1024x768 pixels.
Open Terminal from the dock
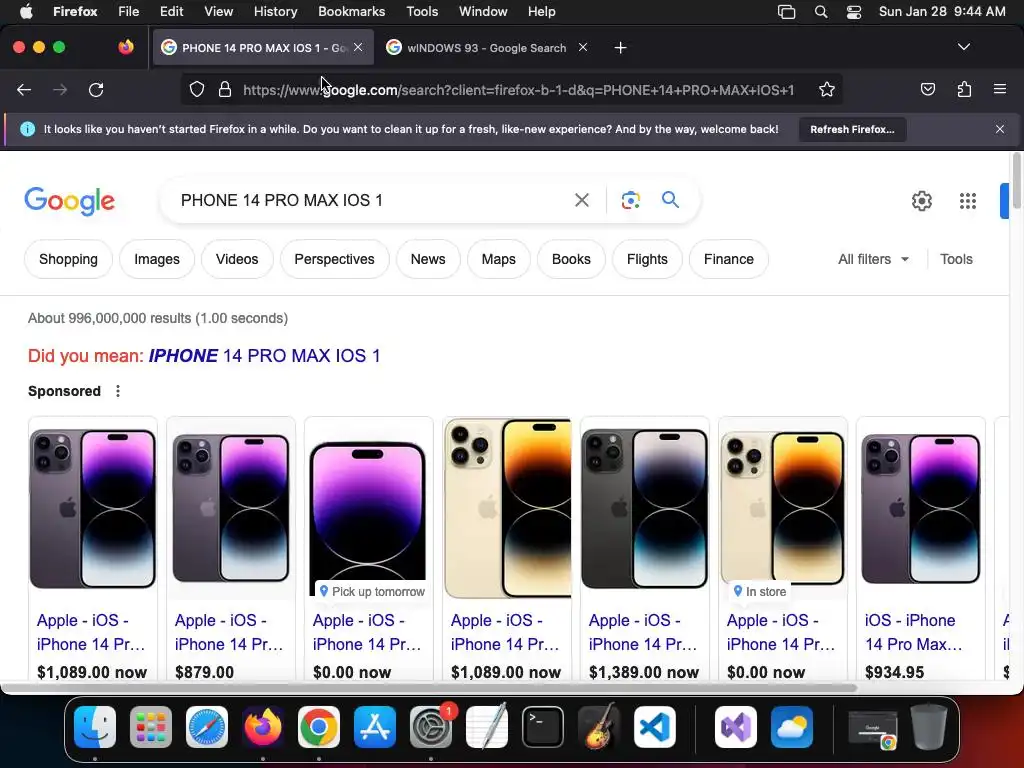pyautogui.click(x=543, y=727)
